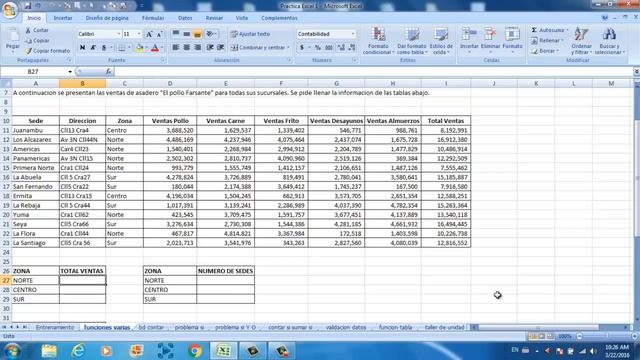
Task: Open Revisar tab
Action: click(x=214, y=18)
